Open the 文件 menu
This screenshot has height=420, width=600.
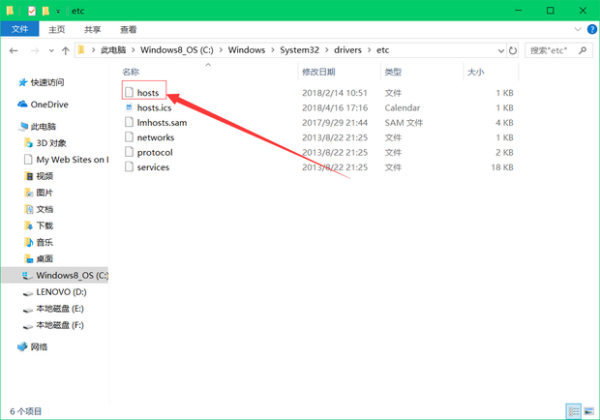pyautogui.click(x=19, y=30)
